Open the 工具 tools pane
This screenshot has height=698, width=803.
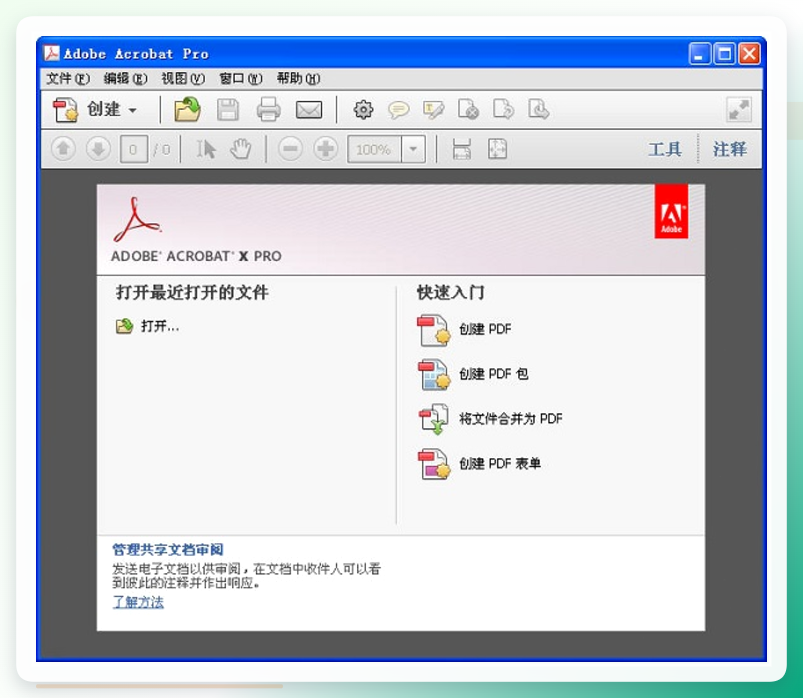(665, 150)
